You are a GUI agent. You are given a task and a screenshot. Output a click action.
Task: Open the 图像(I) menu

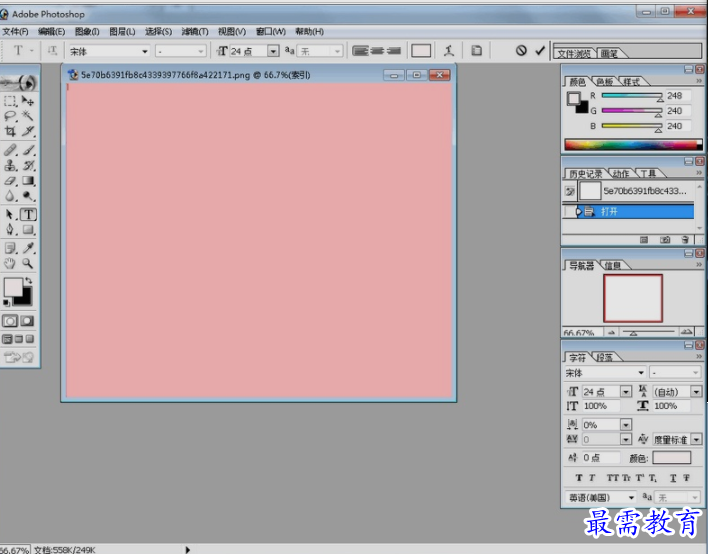[87, 32]
